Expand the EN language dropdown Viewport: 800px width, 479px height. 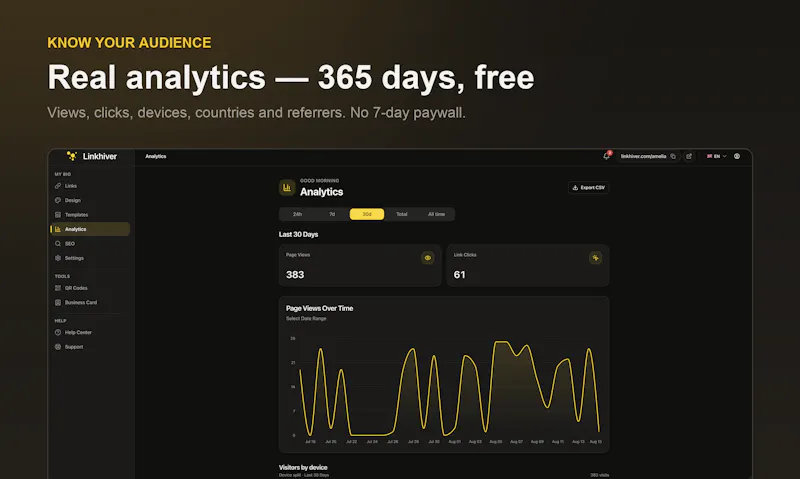coord(716,157)
